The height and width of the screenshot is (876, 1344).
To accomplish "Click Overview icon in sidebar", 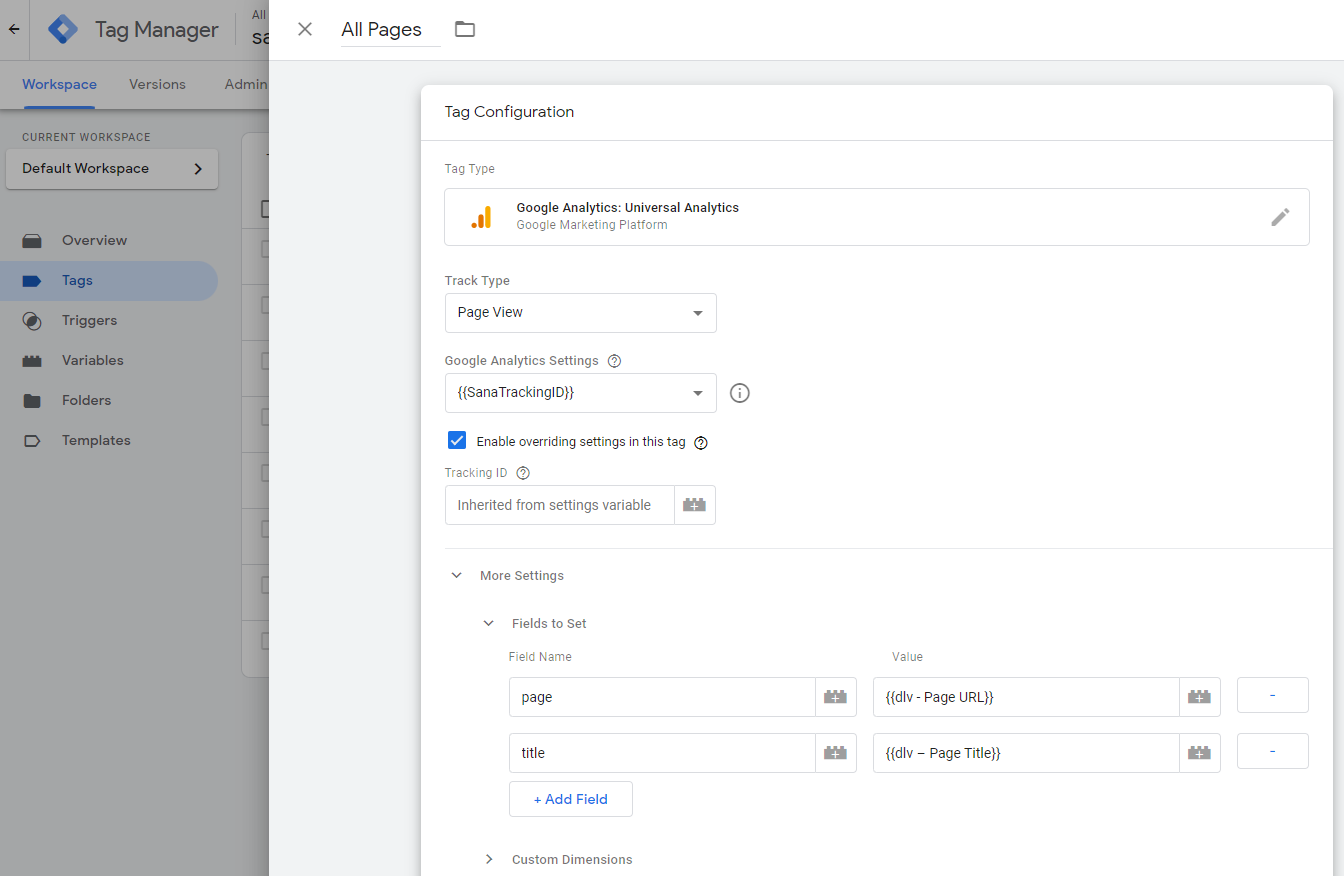I will coord(32,241).
